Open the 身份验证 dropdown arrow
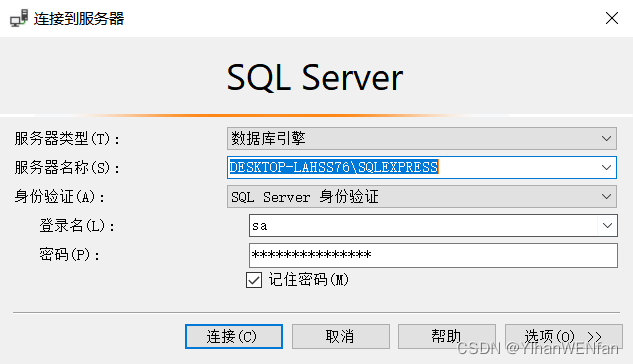Image resolution: width=633 pixels, height=364 pixels. coord(606,197)
